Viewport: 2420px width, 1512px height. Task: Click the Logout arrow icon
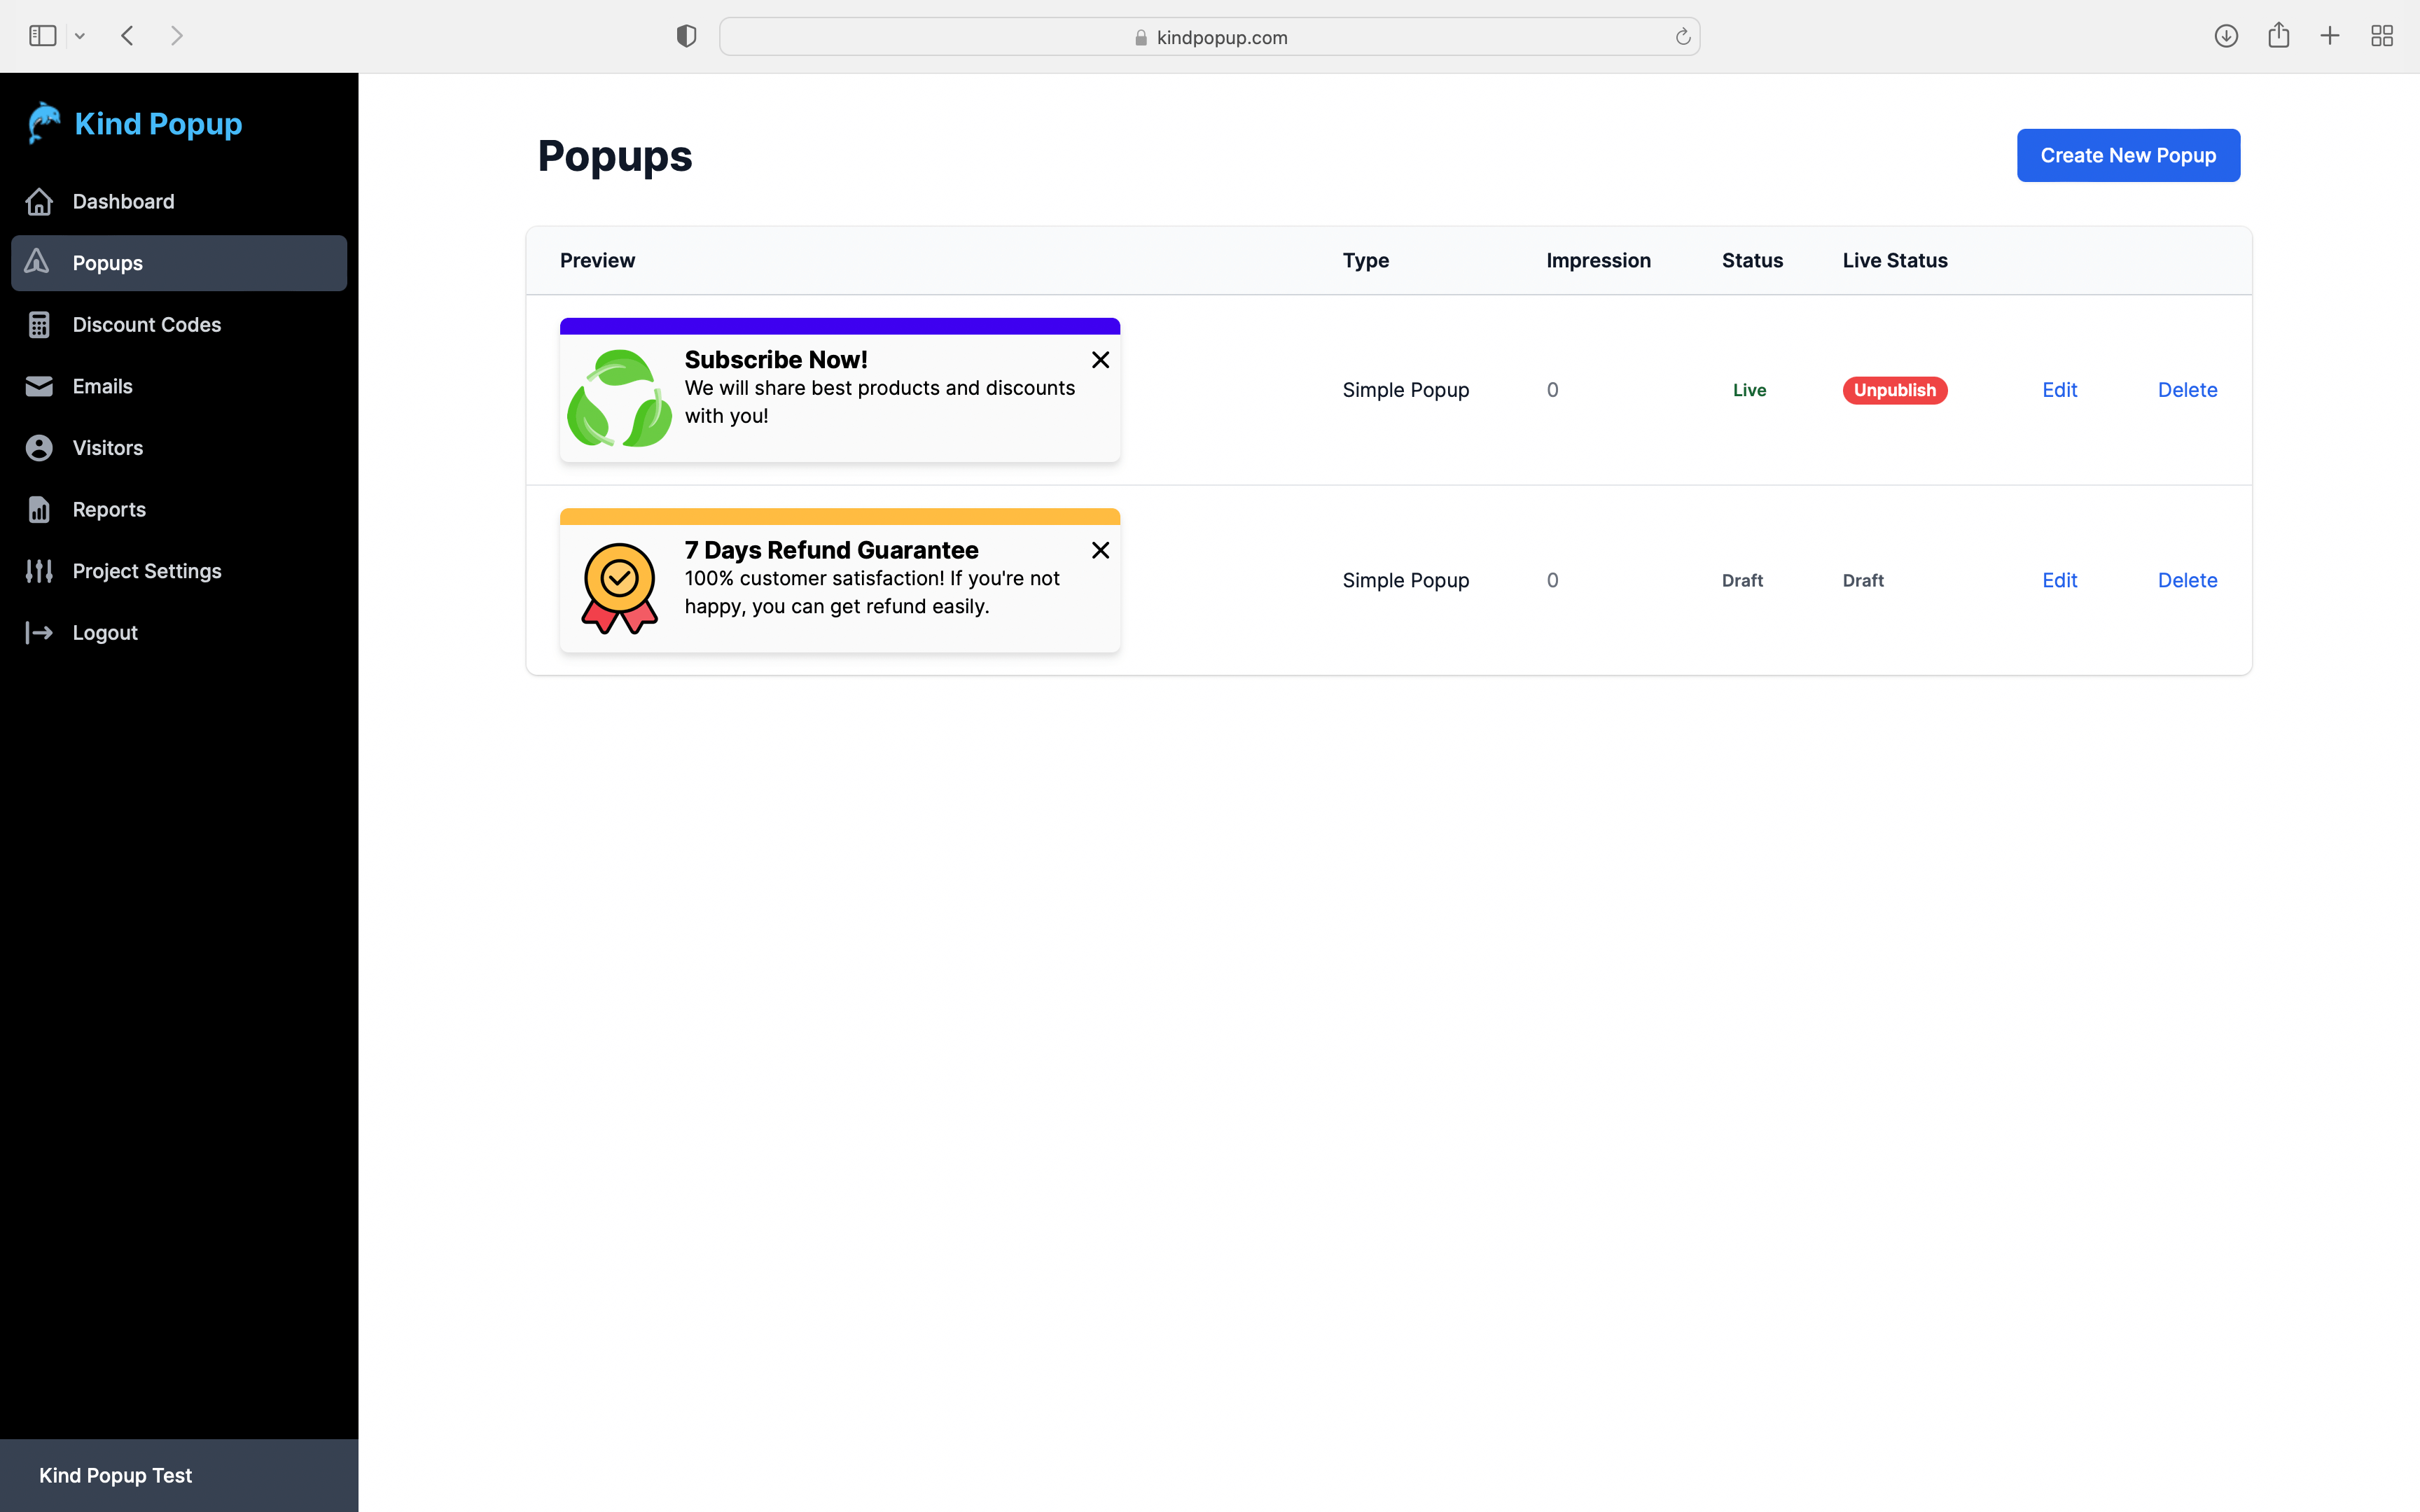click(40, 632)
